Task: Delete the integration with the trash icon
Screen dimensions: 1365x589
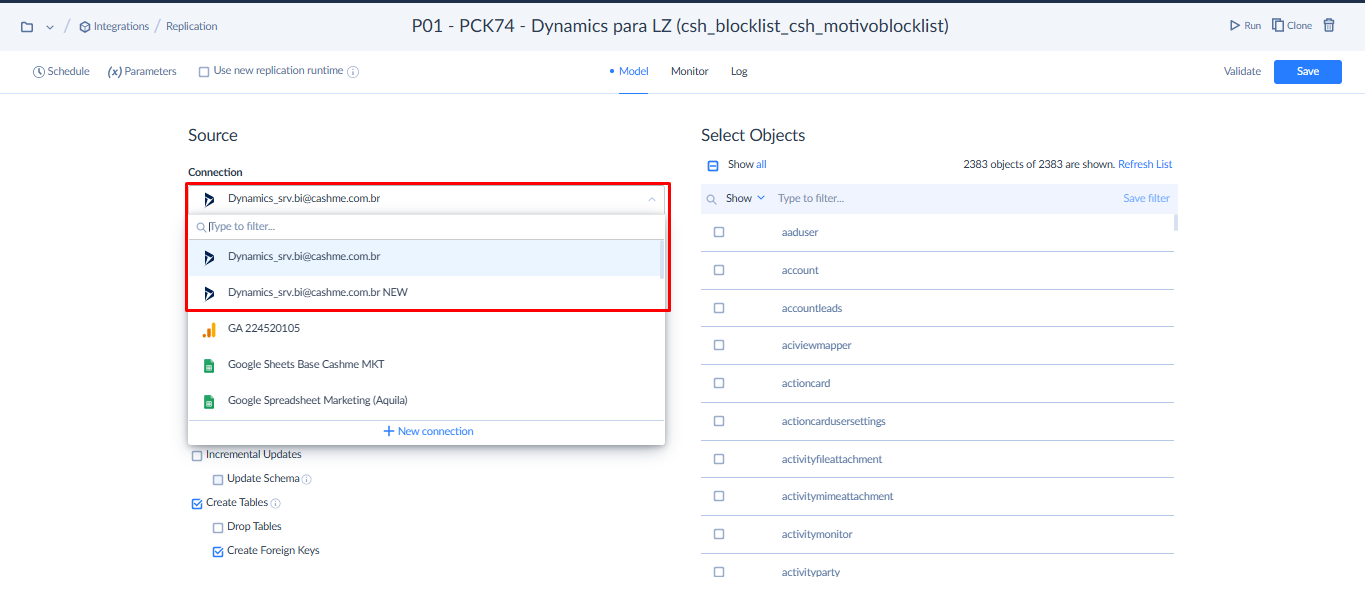Action: click(x=1329, y=26)
